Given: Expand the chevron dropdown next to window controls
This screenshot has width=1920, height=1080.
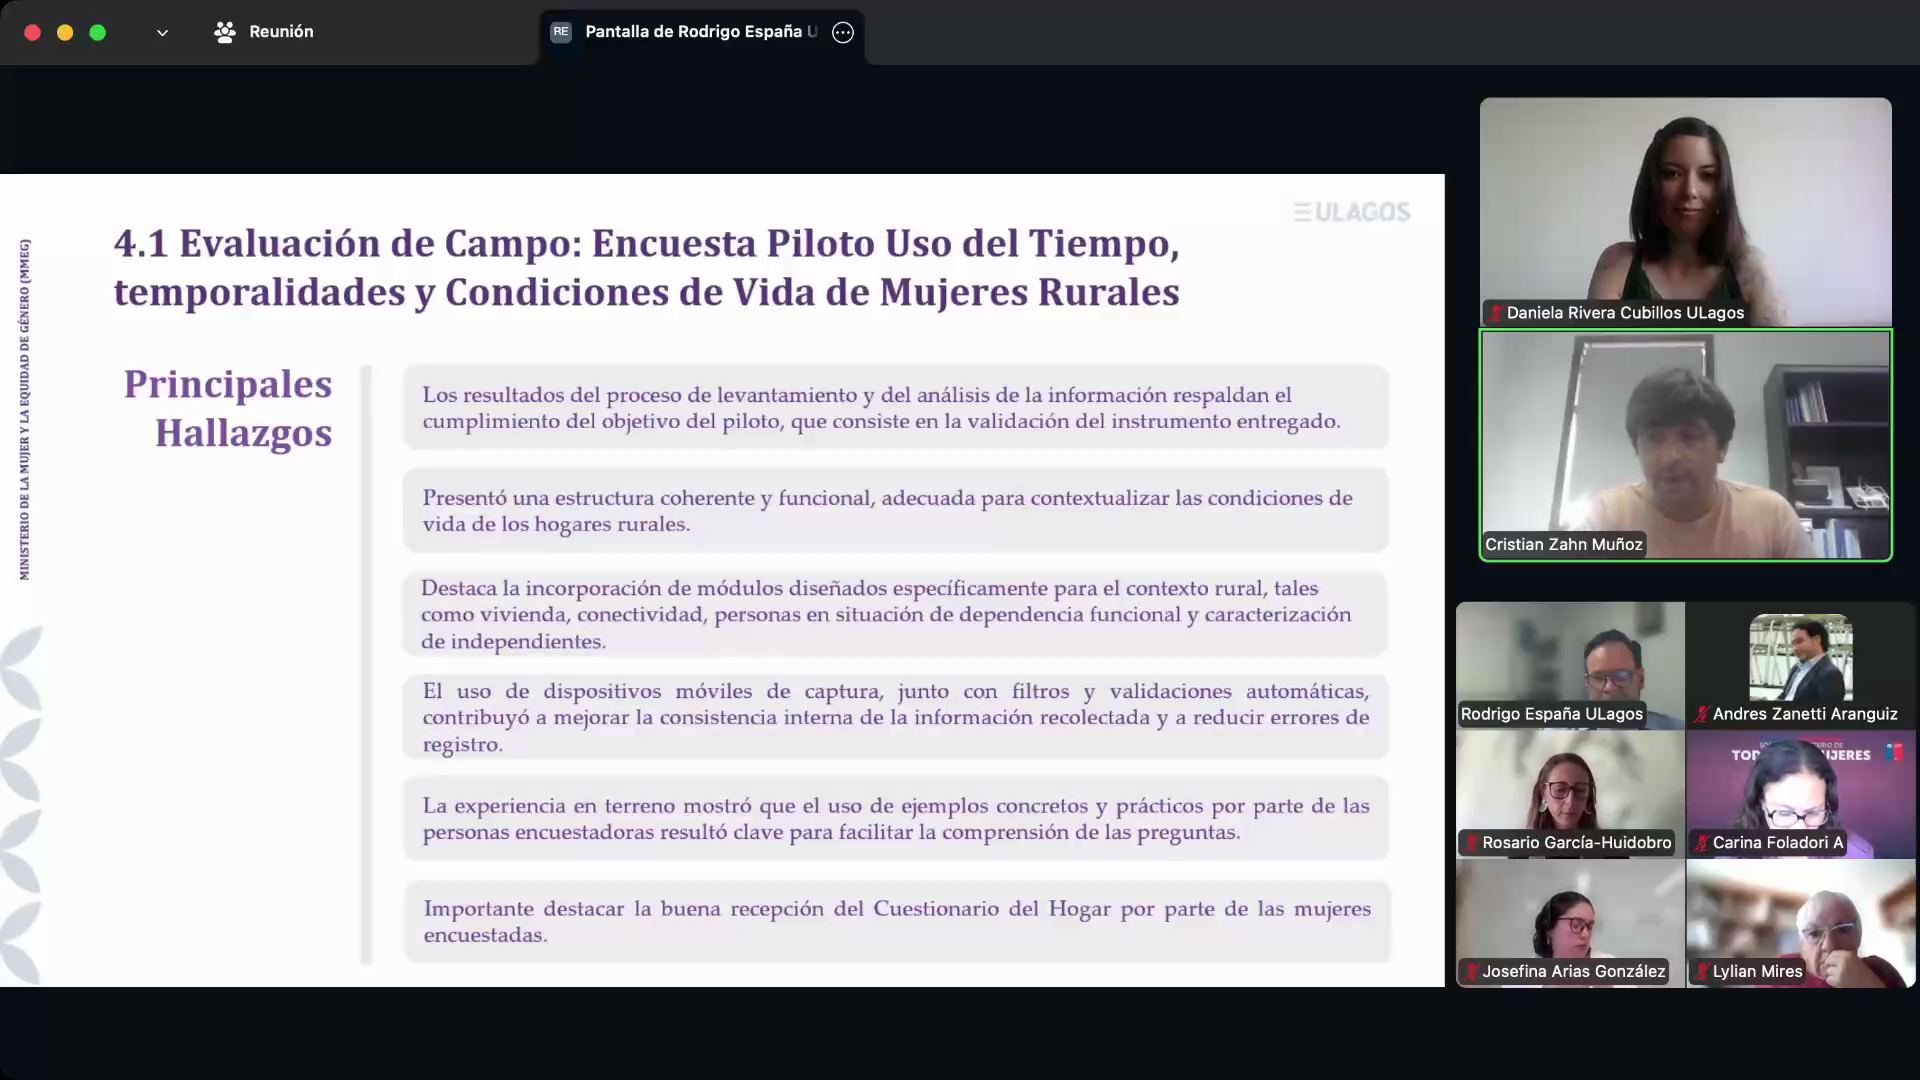Looking at the screenshot, I should (x=162, y=33).
